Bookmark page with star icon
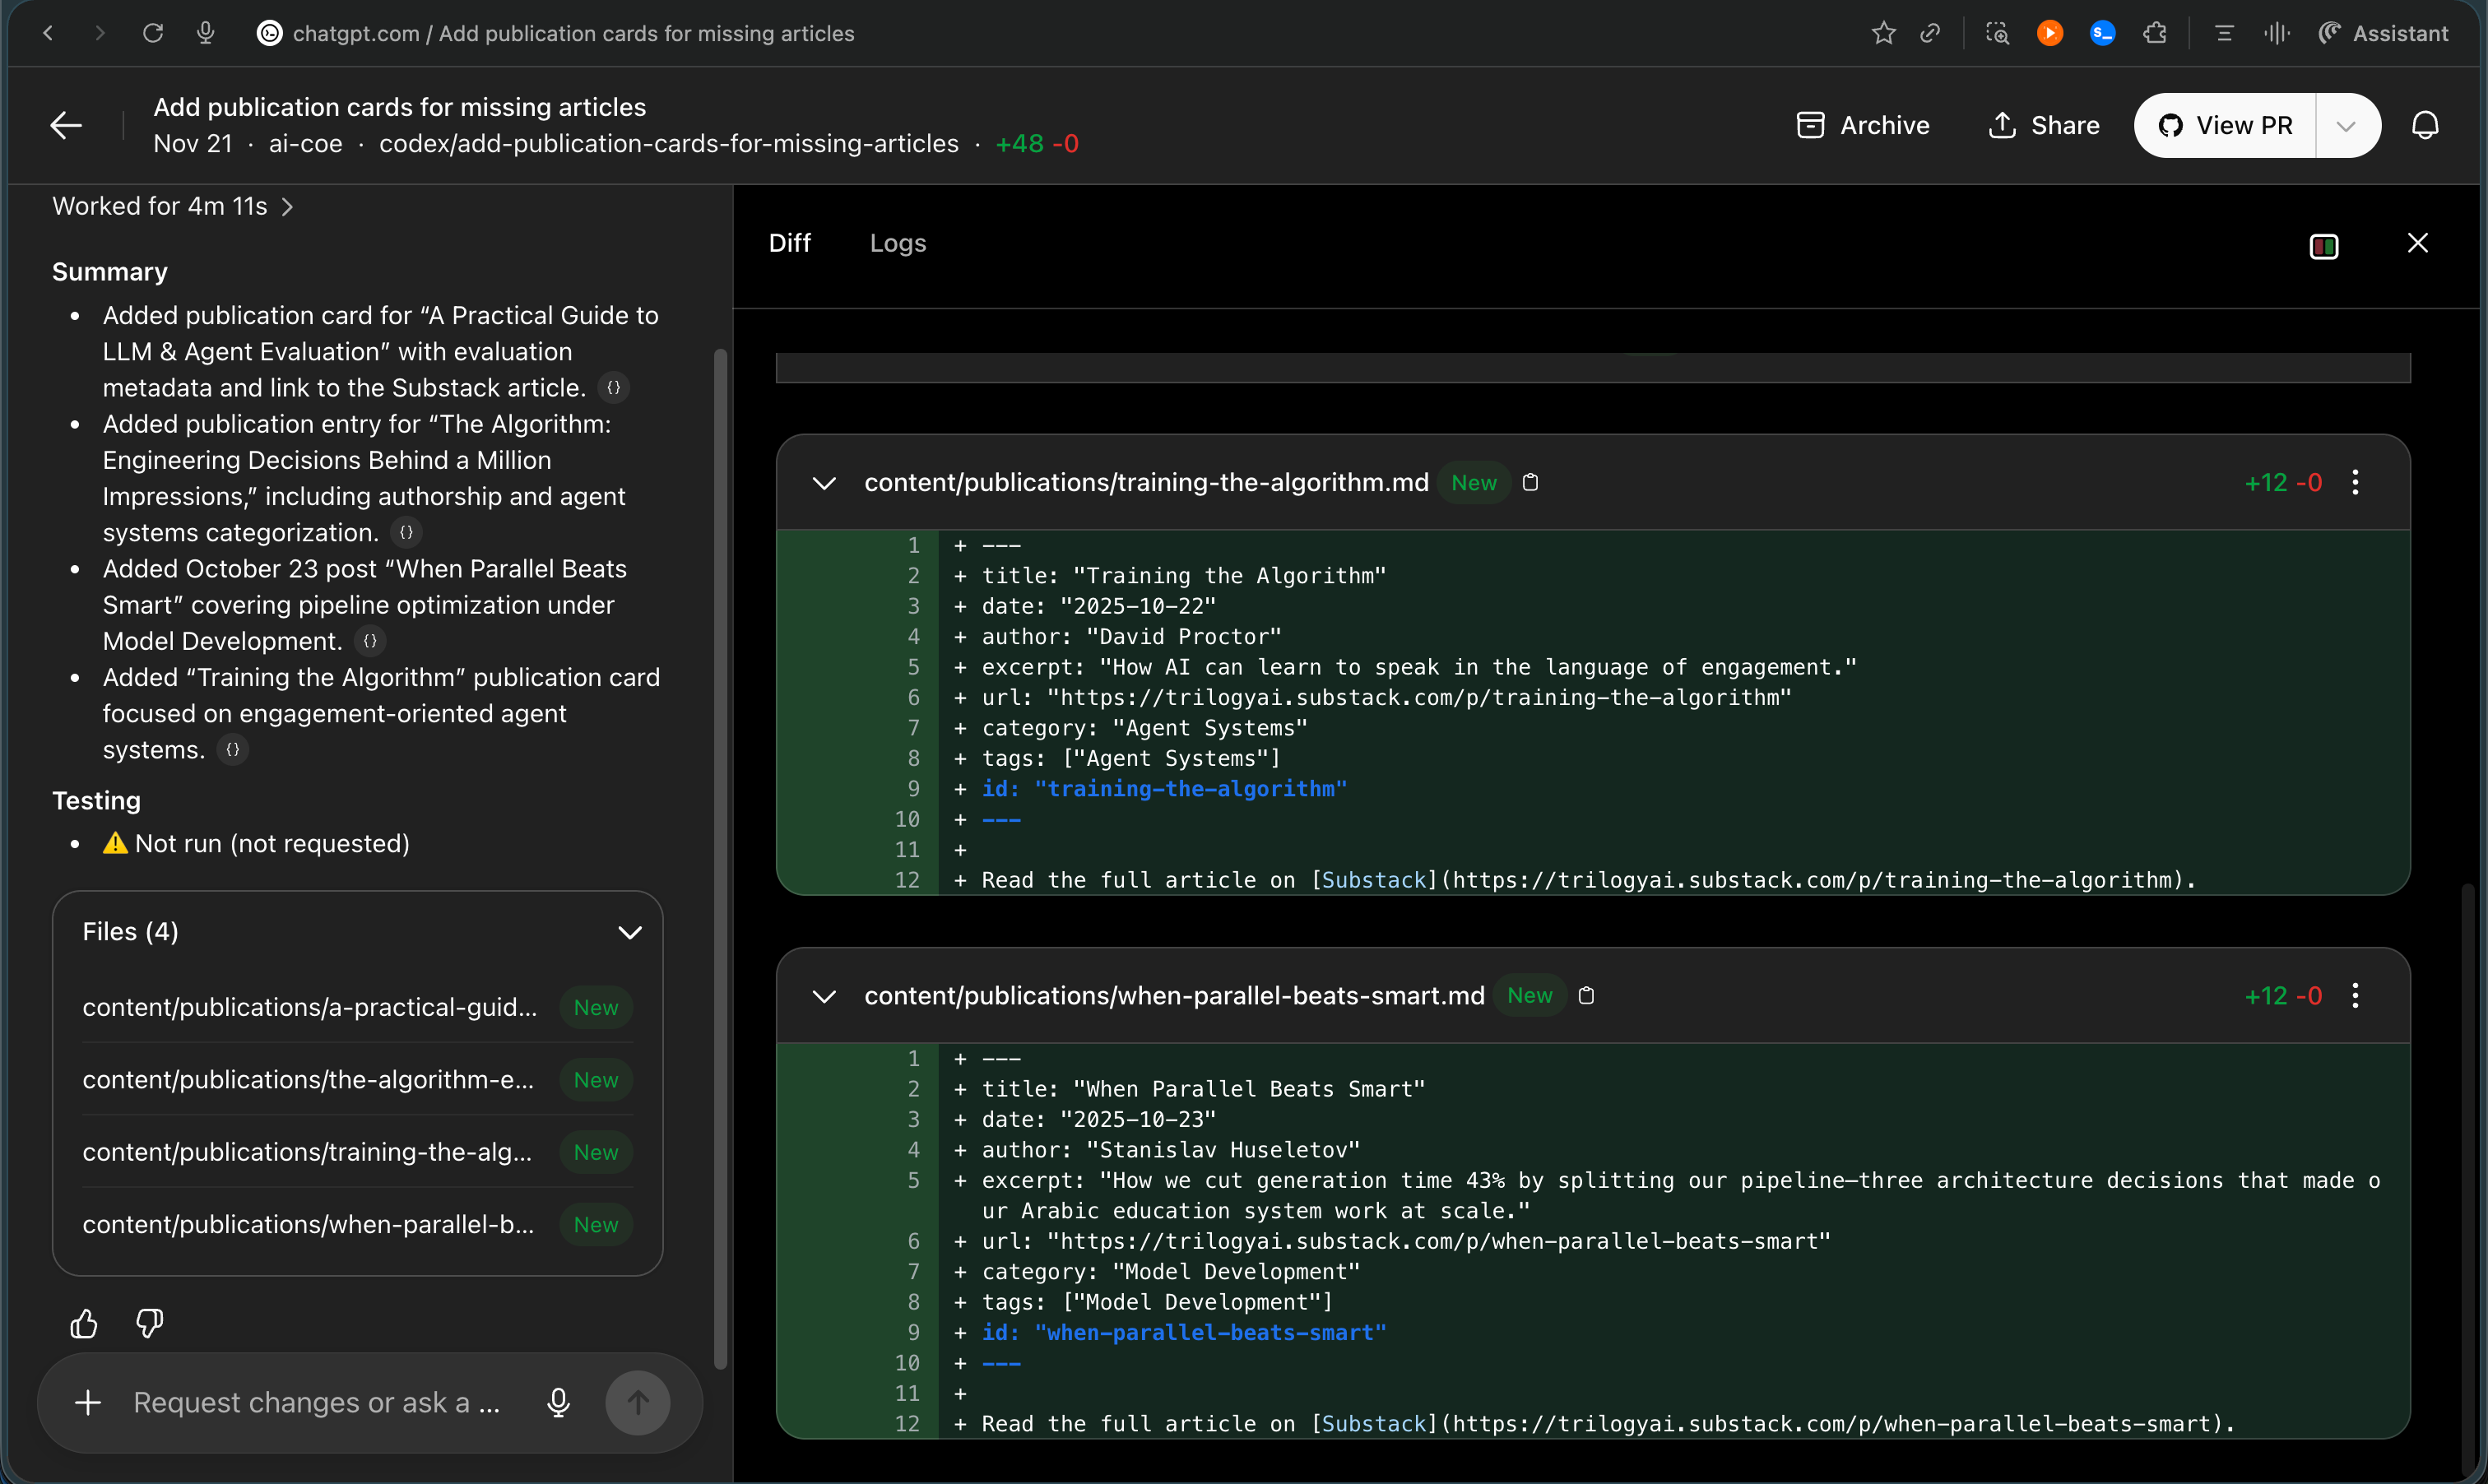 (1883, 33)
